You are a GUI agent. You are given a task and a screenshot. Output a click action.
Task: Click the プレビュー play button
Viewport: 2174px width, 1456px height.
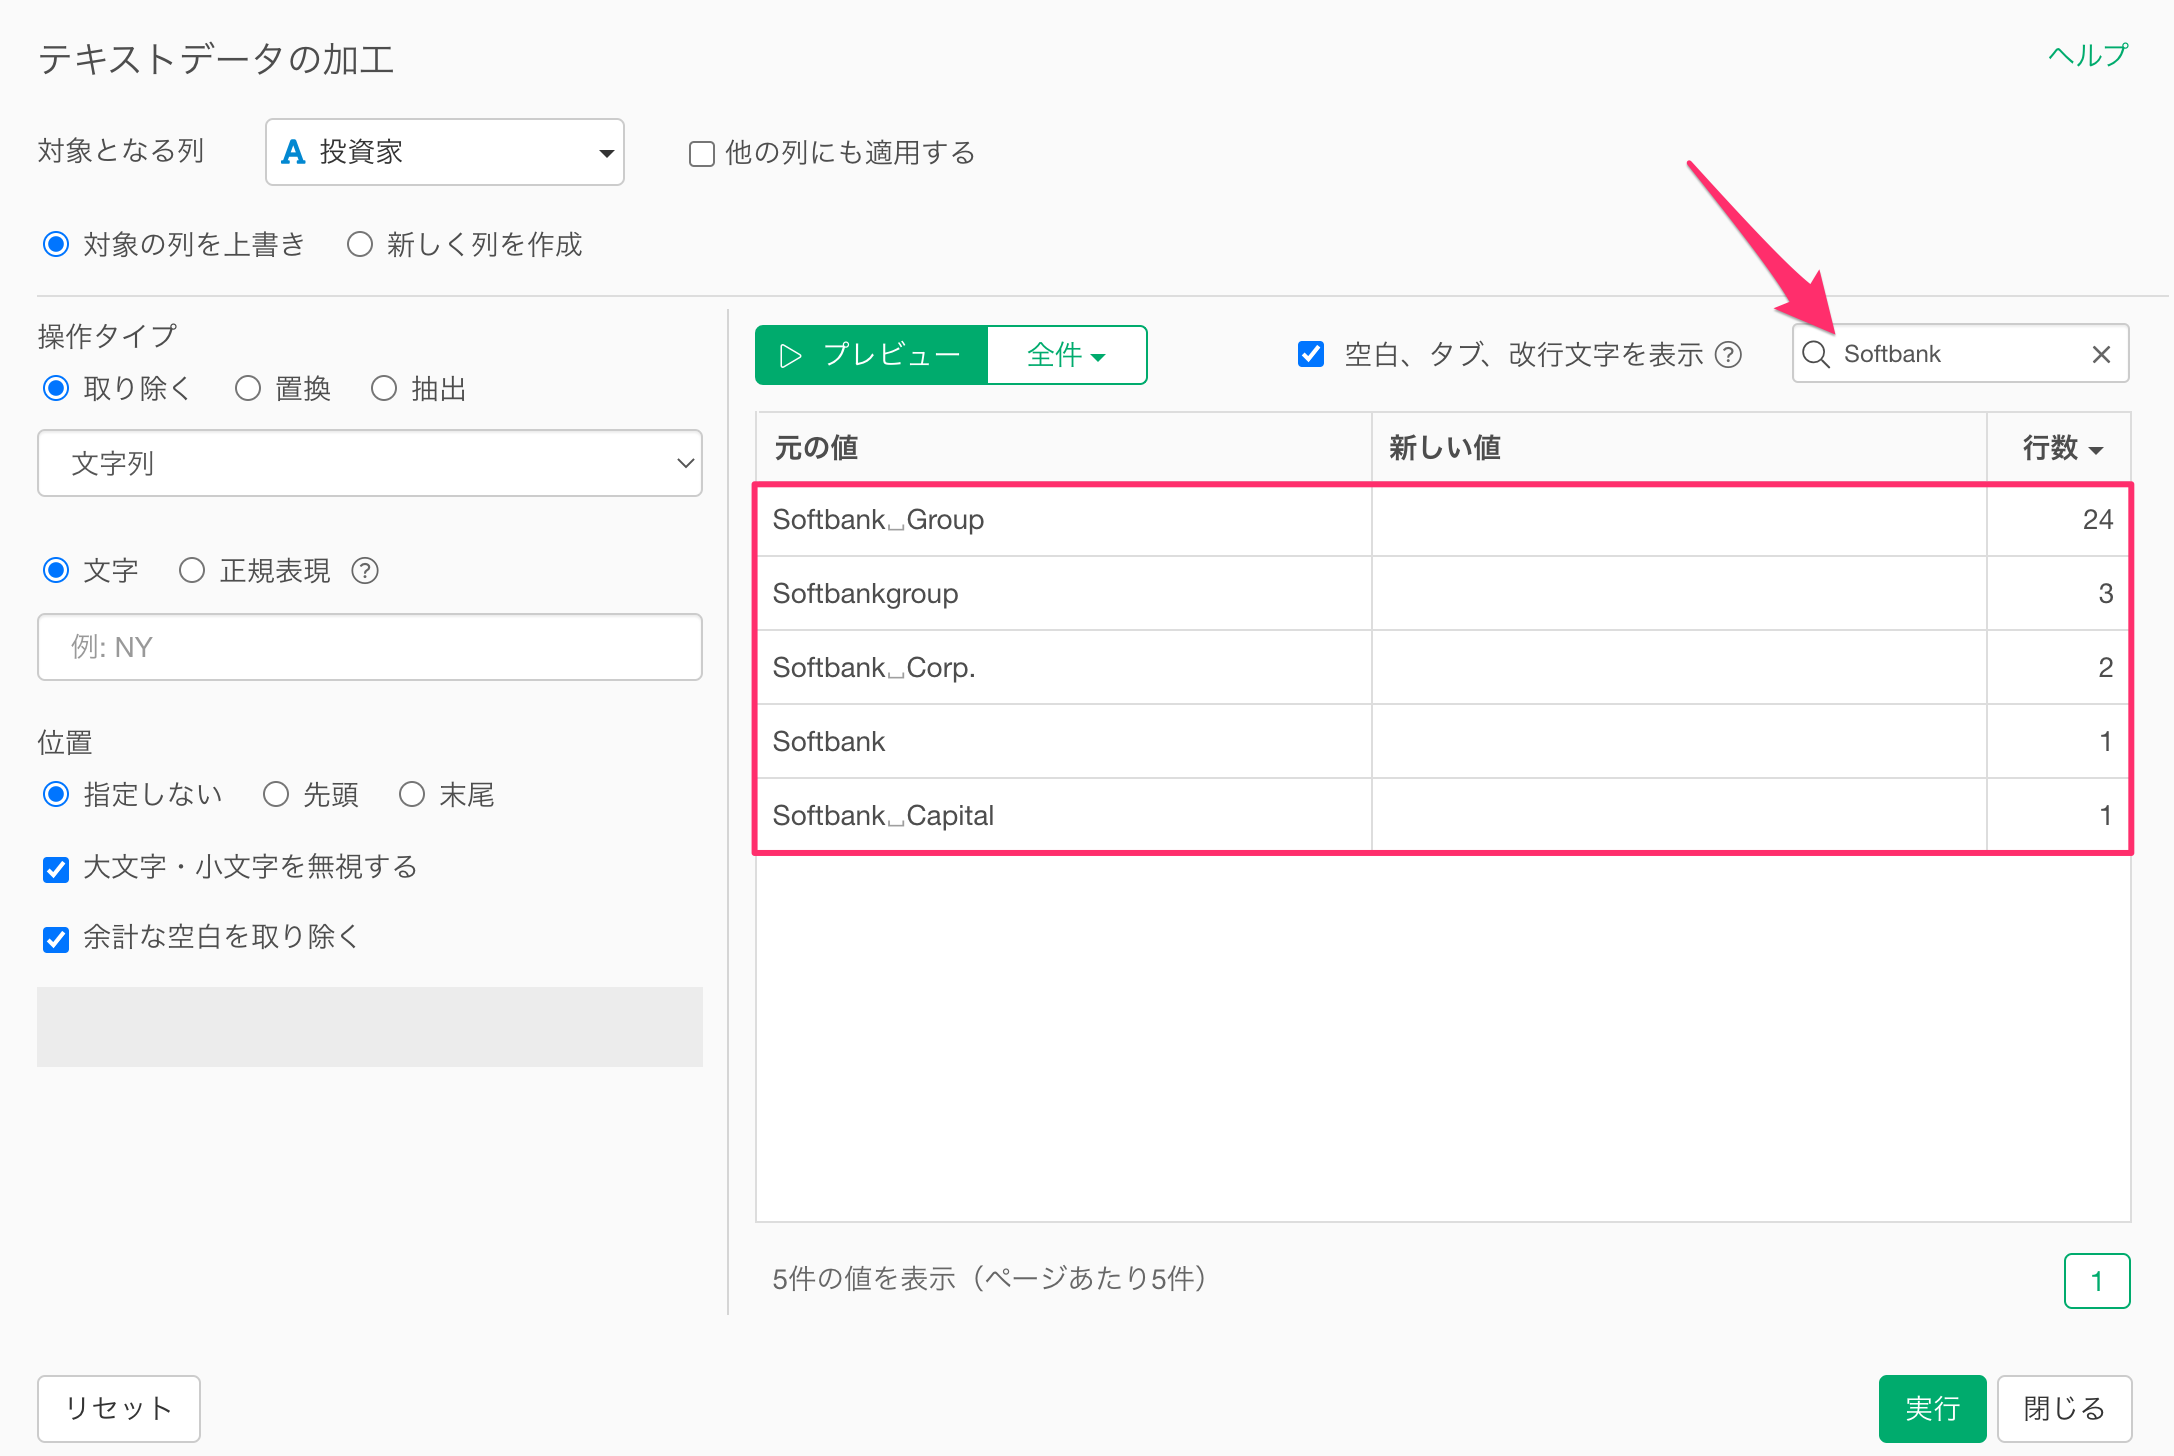pyautogui.click(x=871, y=355)
